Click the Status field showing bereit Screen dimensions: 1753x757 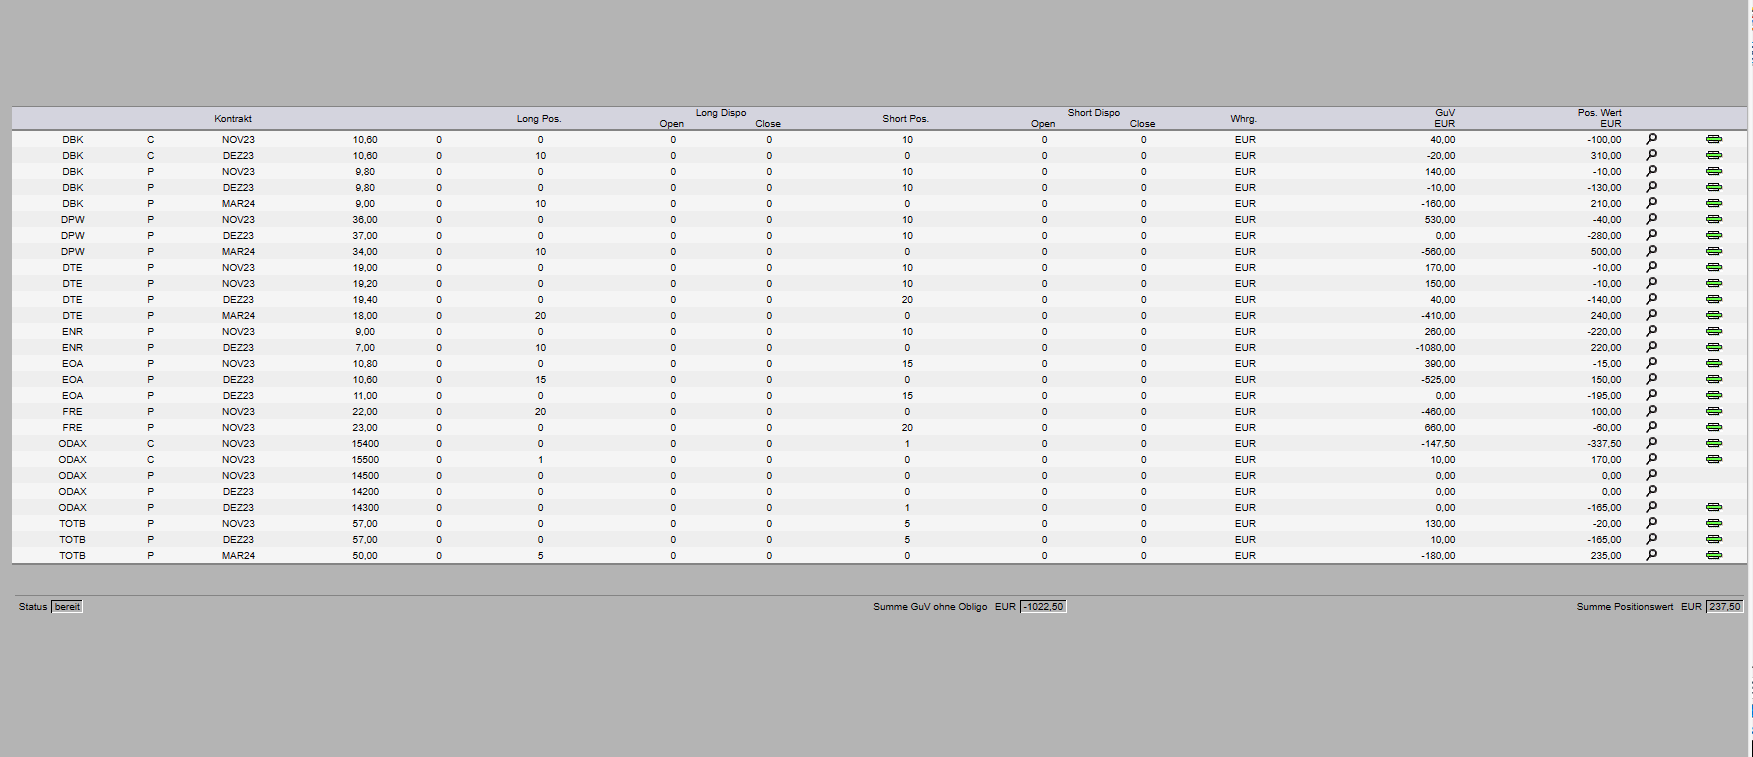[67, 607]
